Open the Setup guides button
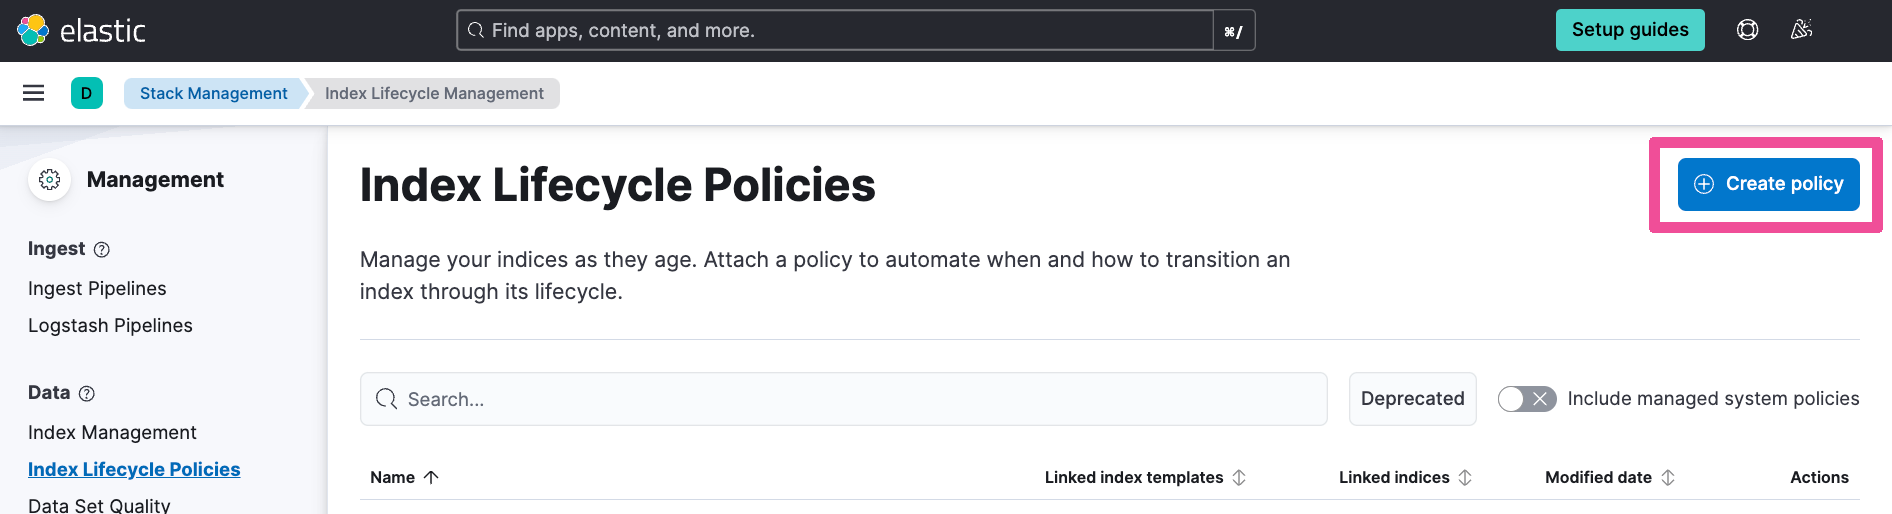 click(1630, 30)
